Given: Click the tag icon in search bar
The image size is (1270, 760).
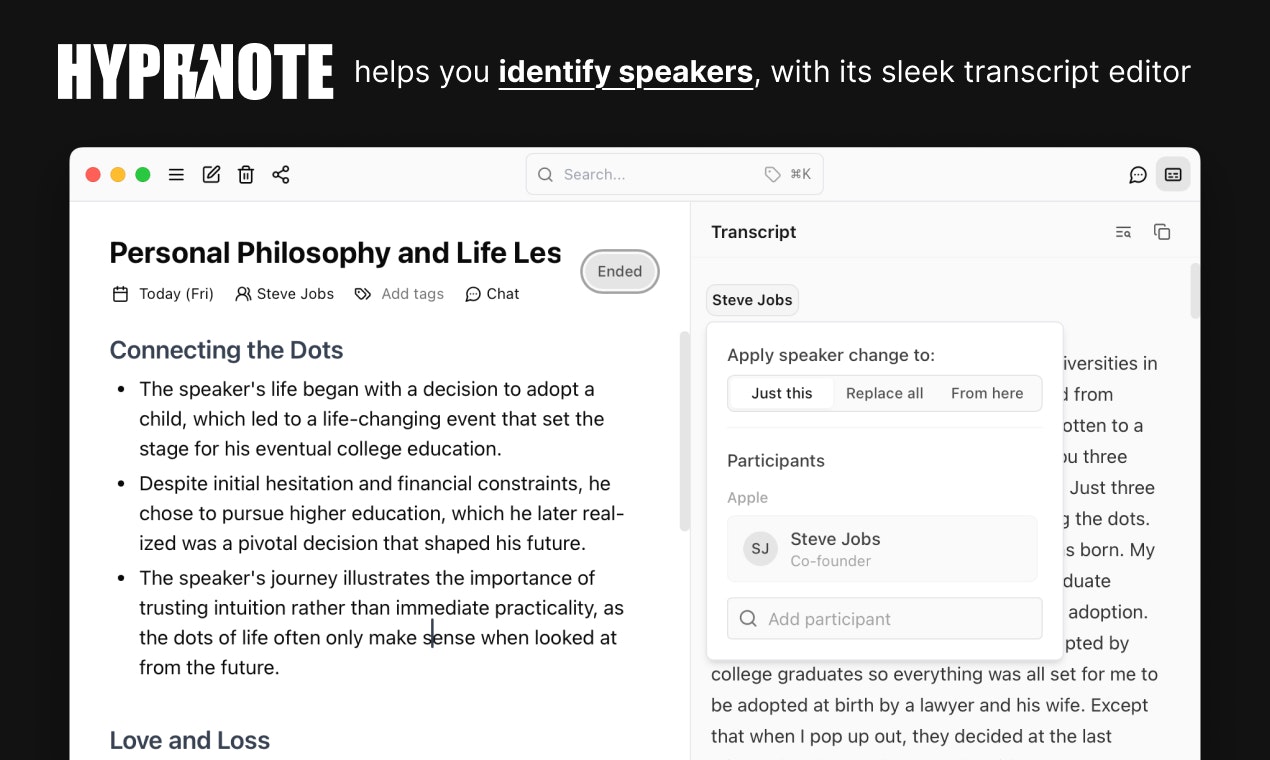Looking at the screenshot, I should pos(772,174).
